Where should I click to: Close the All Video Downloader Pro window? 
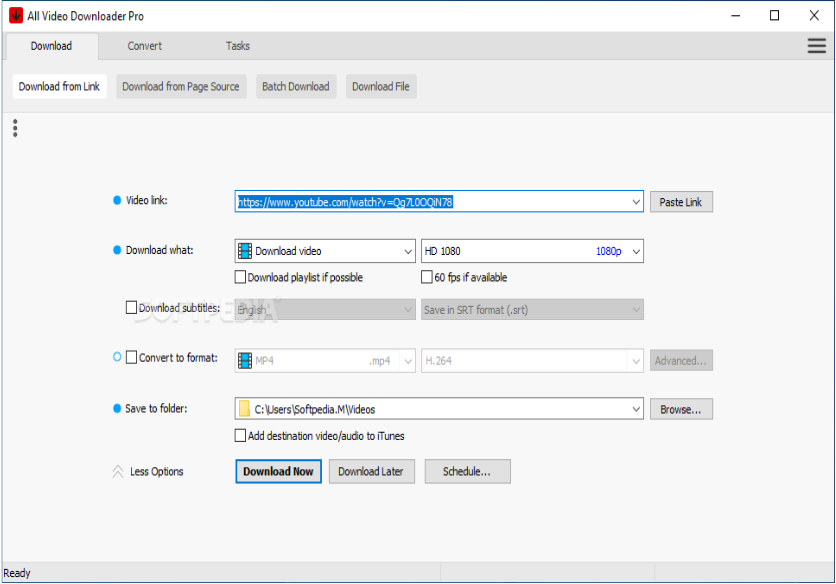[x=814, y=15]
